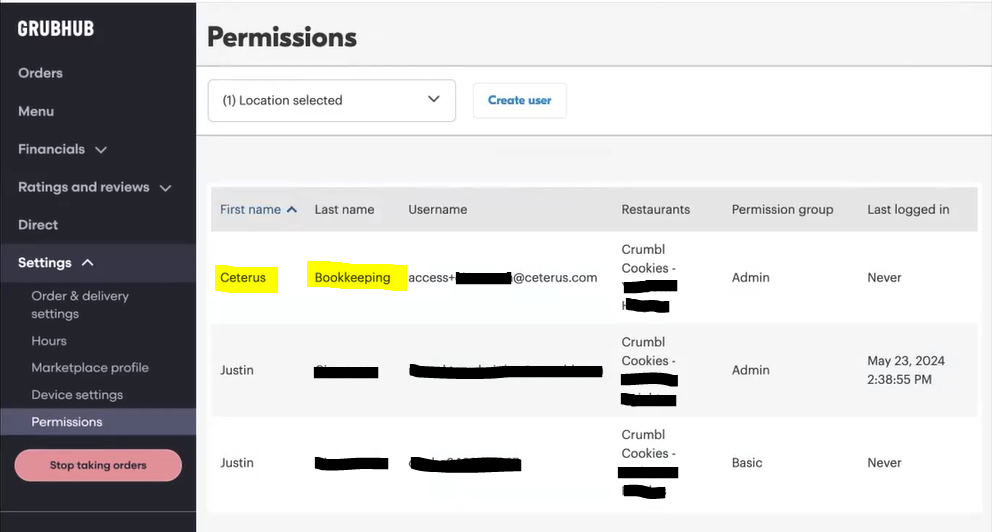Click the Username column header

click(x=437, y=209)
